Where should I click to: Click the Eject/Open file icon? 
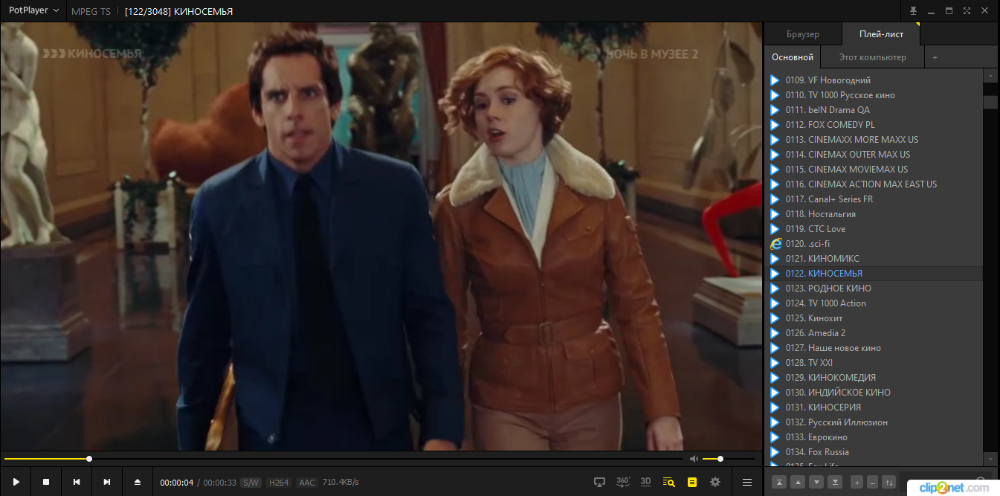[x=137, y=482]
